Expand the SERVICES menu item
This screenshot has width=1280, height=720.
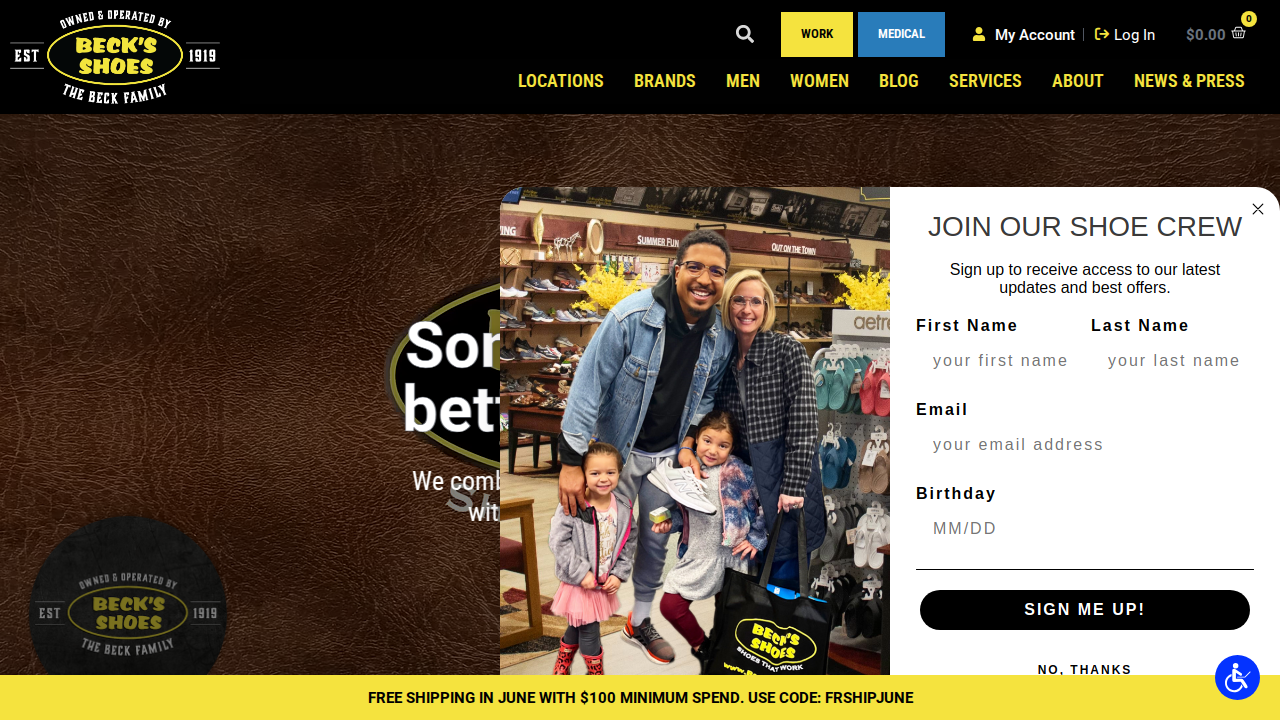point(985,81)
